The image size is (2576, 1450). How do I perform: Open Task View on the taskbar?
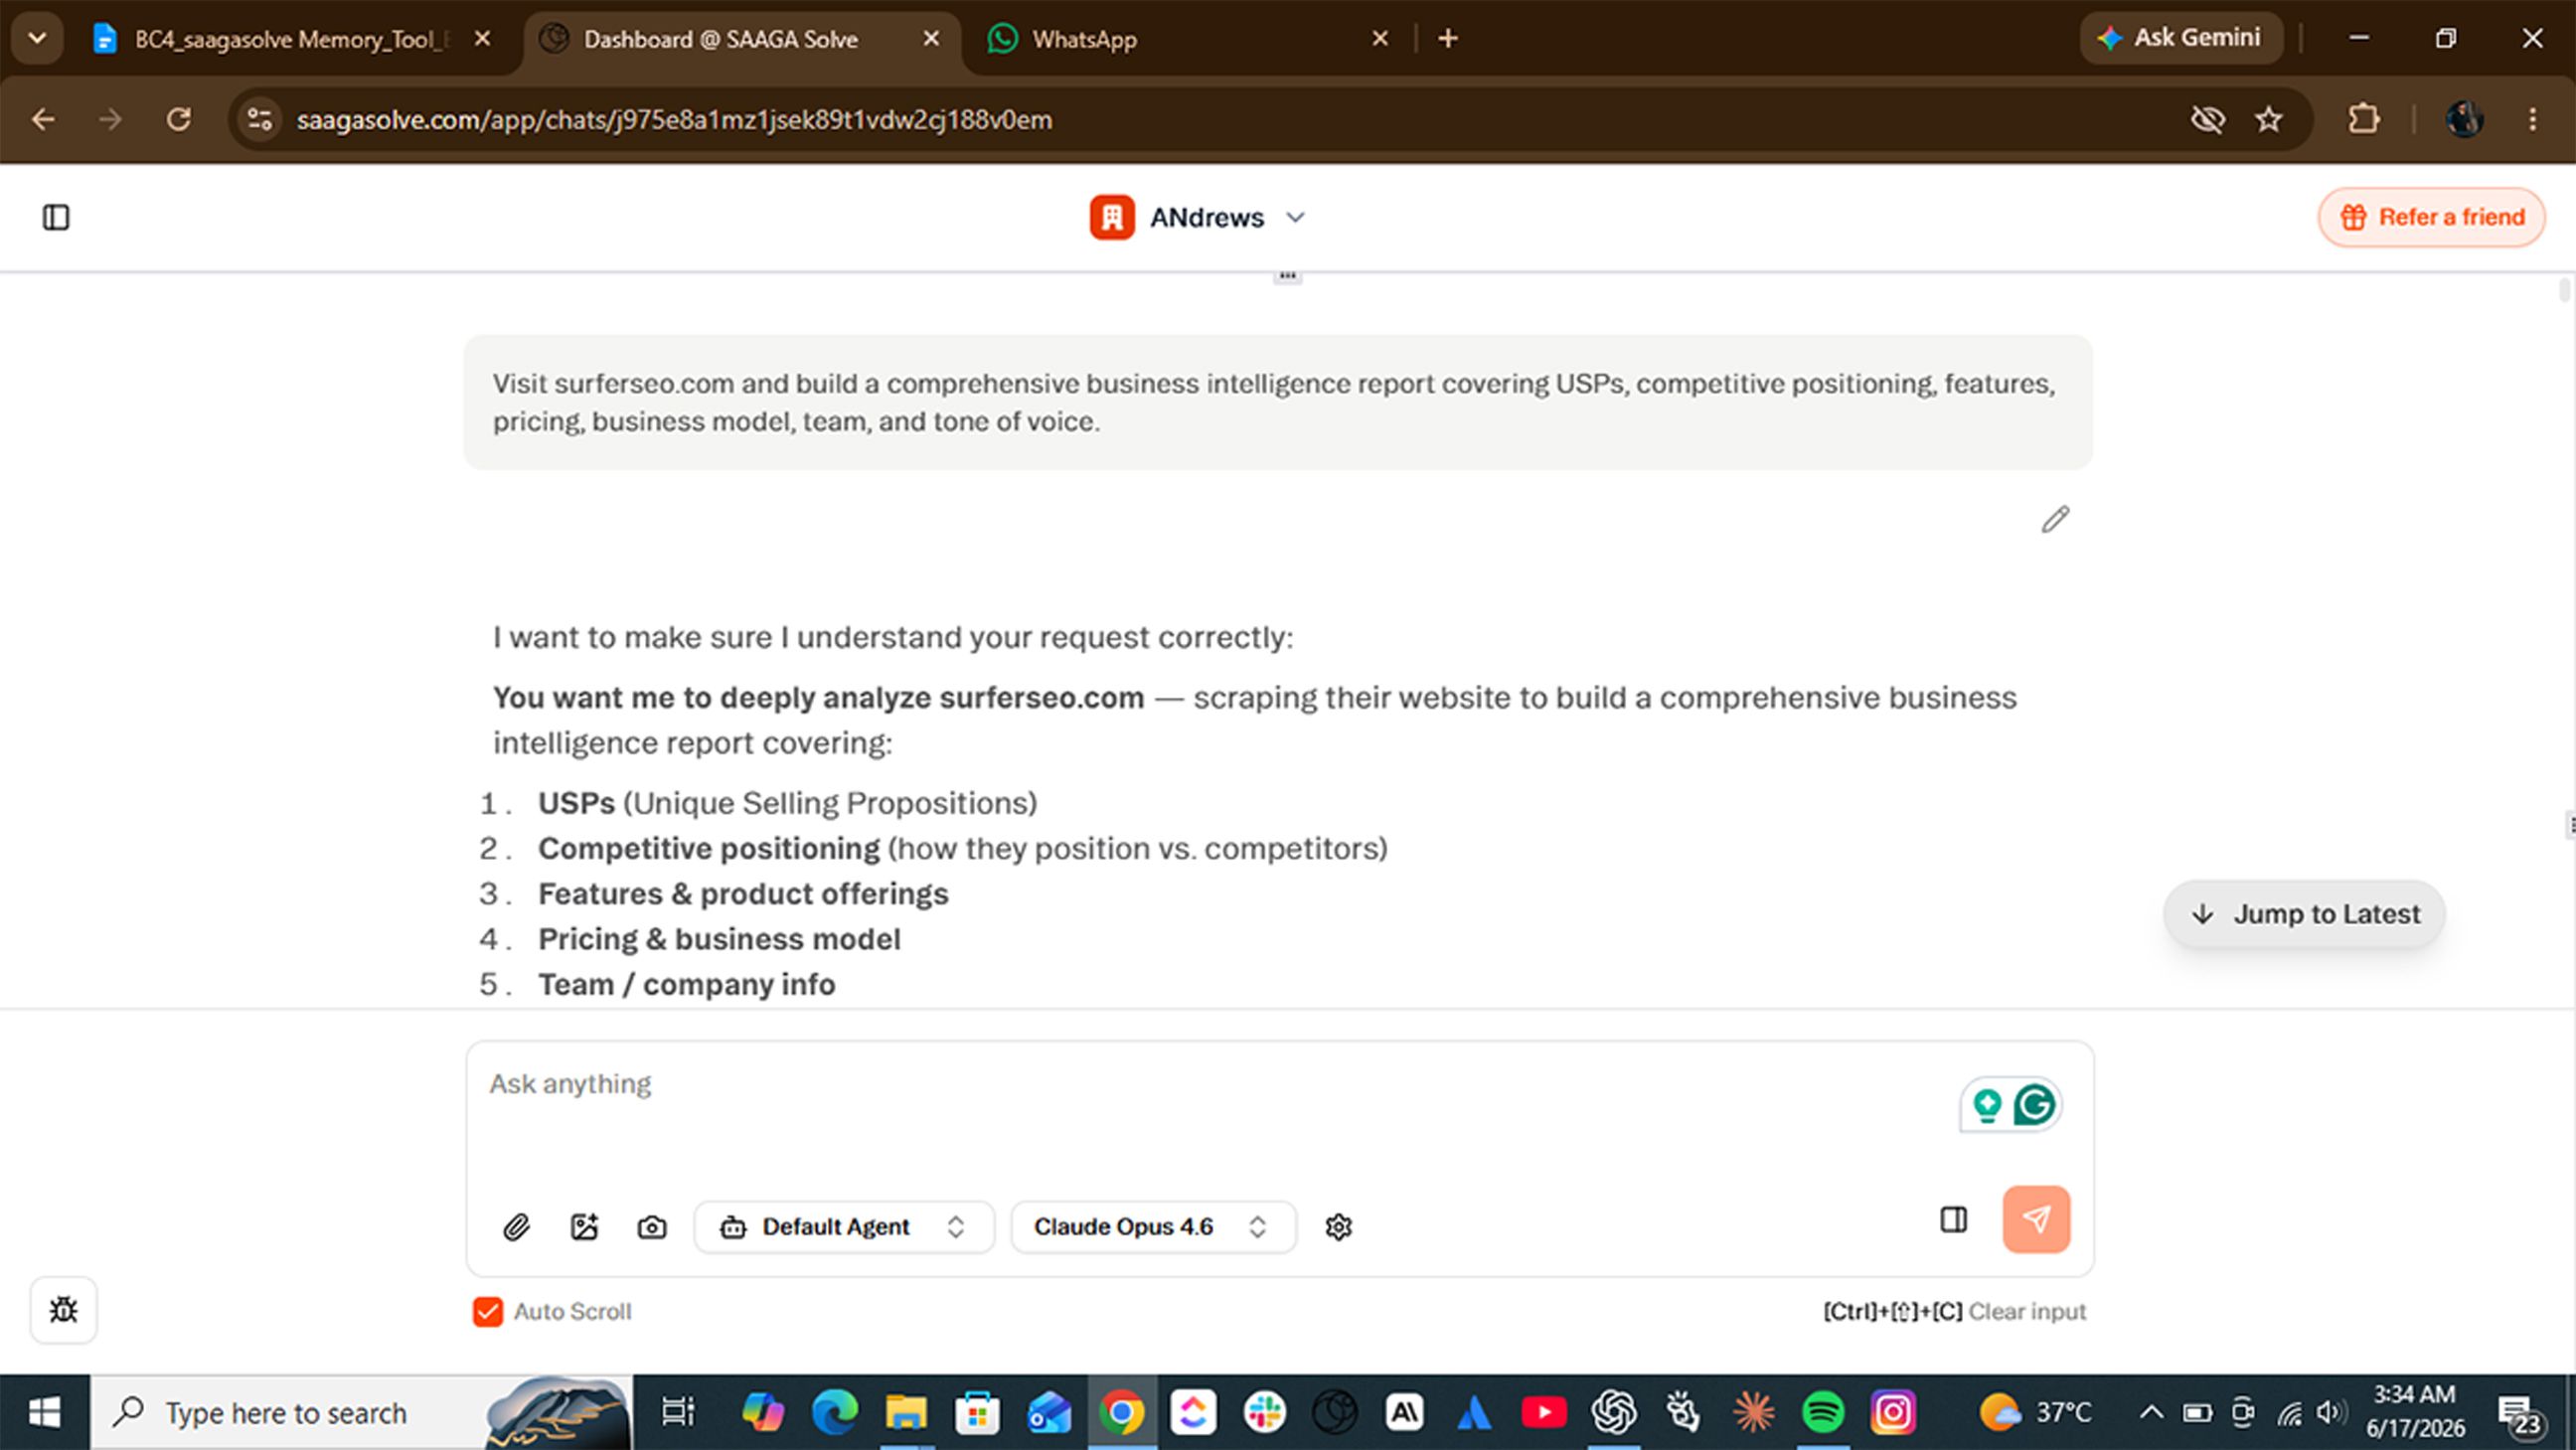[x=677, y=1412]
